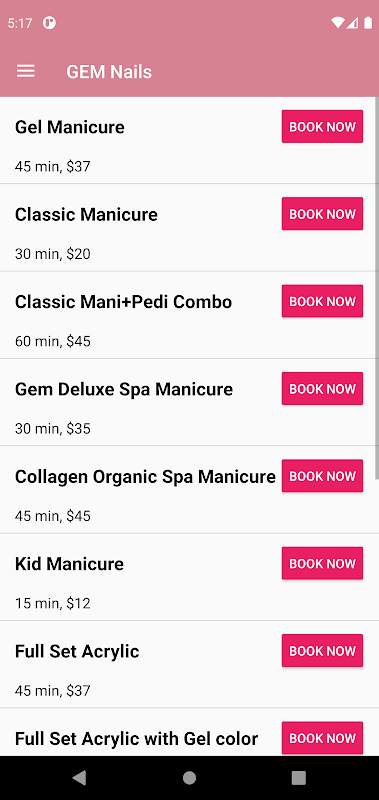Tap the notification icon beside the clock
This screenshot has width=379, height=800.
tap(49, 23)
